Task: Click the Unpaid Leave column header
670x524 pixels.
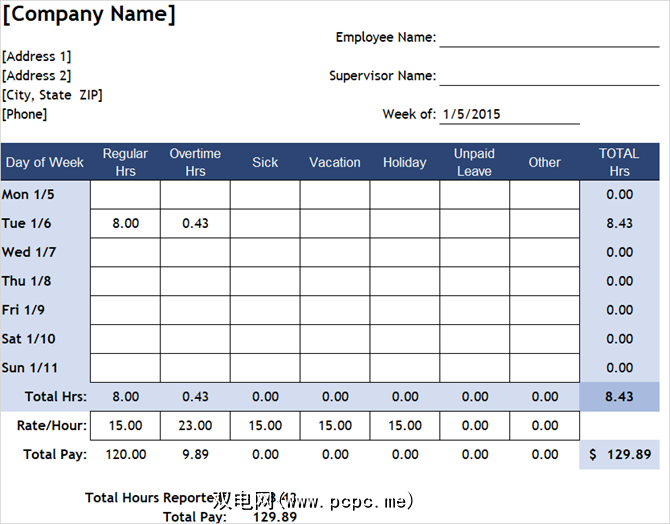Action: 474,162
